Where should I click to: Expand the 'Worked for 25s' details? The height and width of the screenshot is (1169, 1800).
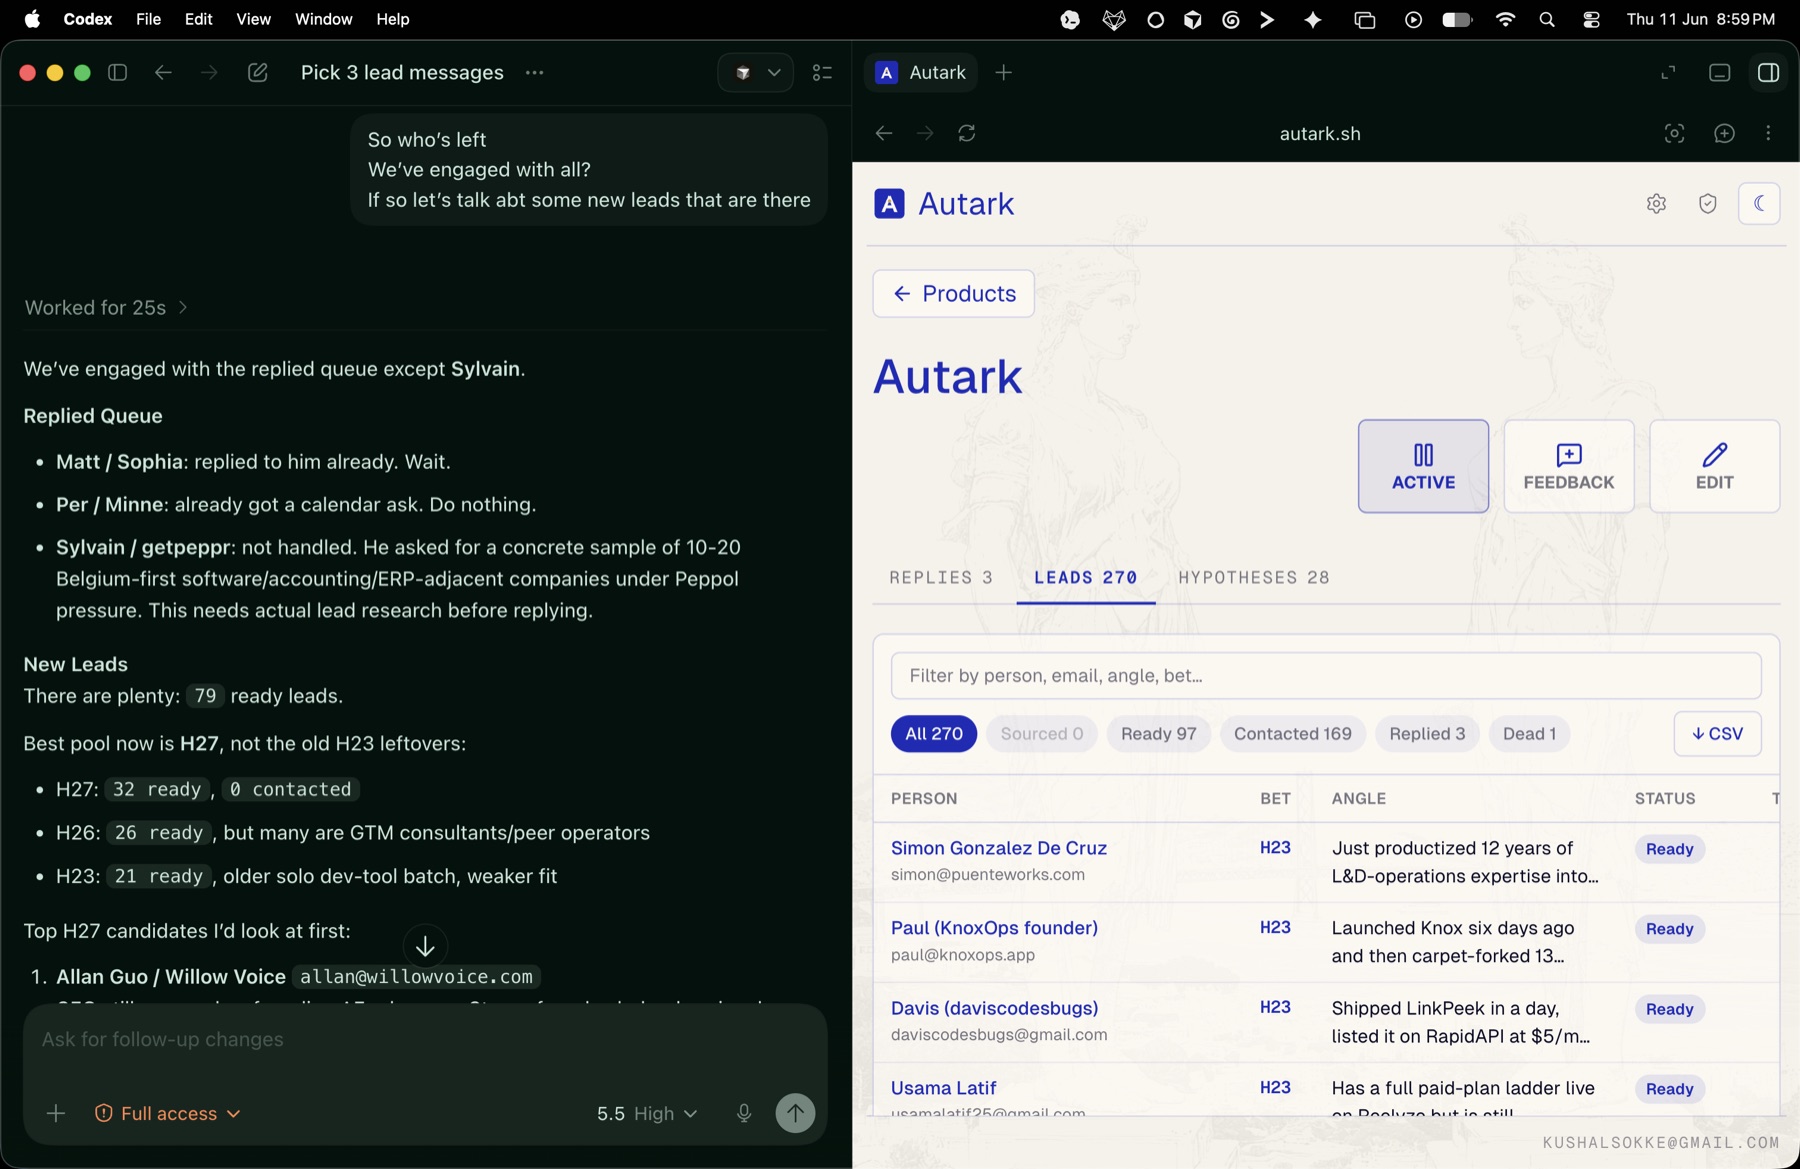106,308
